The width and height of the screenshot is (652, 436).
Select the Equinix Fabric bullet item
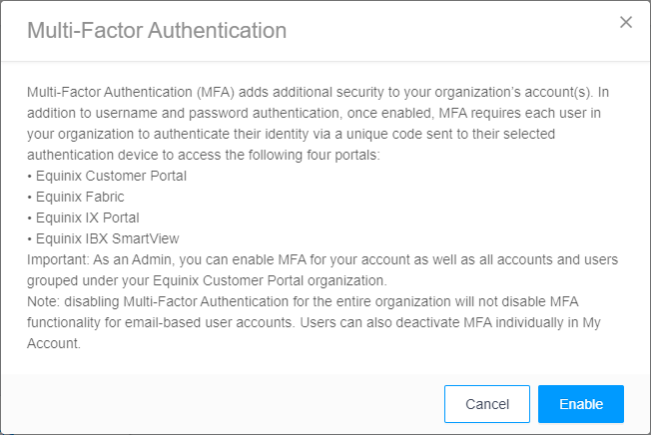tap(79, 197)
